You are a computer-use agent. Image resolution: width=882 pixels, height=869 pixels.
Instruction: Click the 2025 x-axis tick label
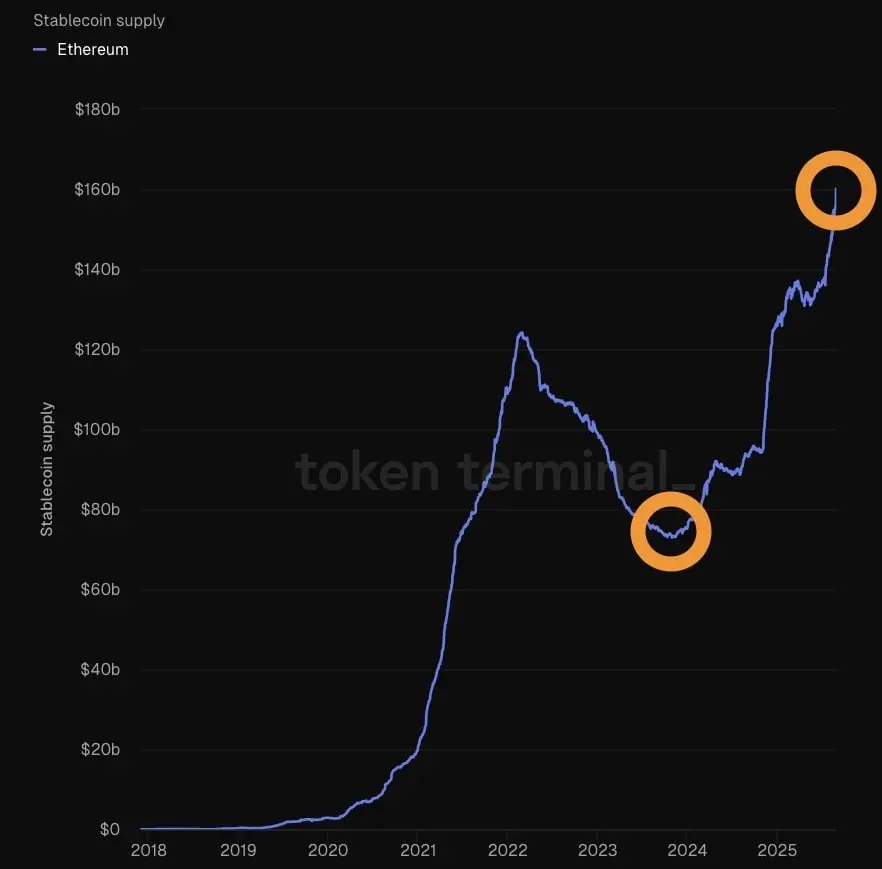pos(777,850)
